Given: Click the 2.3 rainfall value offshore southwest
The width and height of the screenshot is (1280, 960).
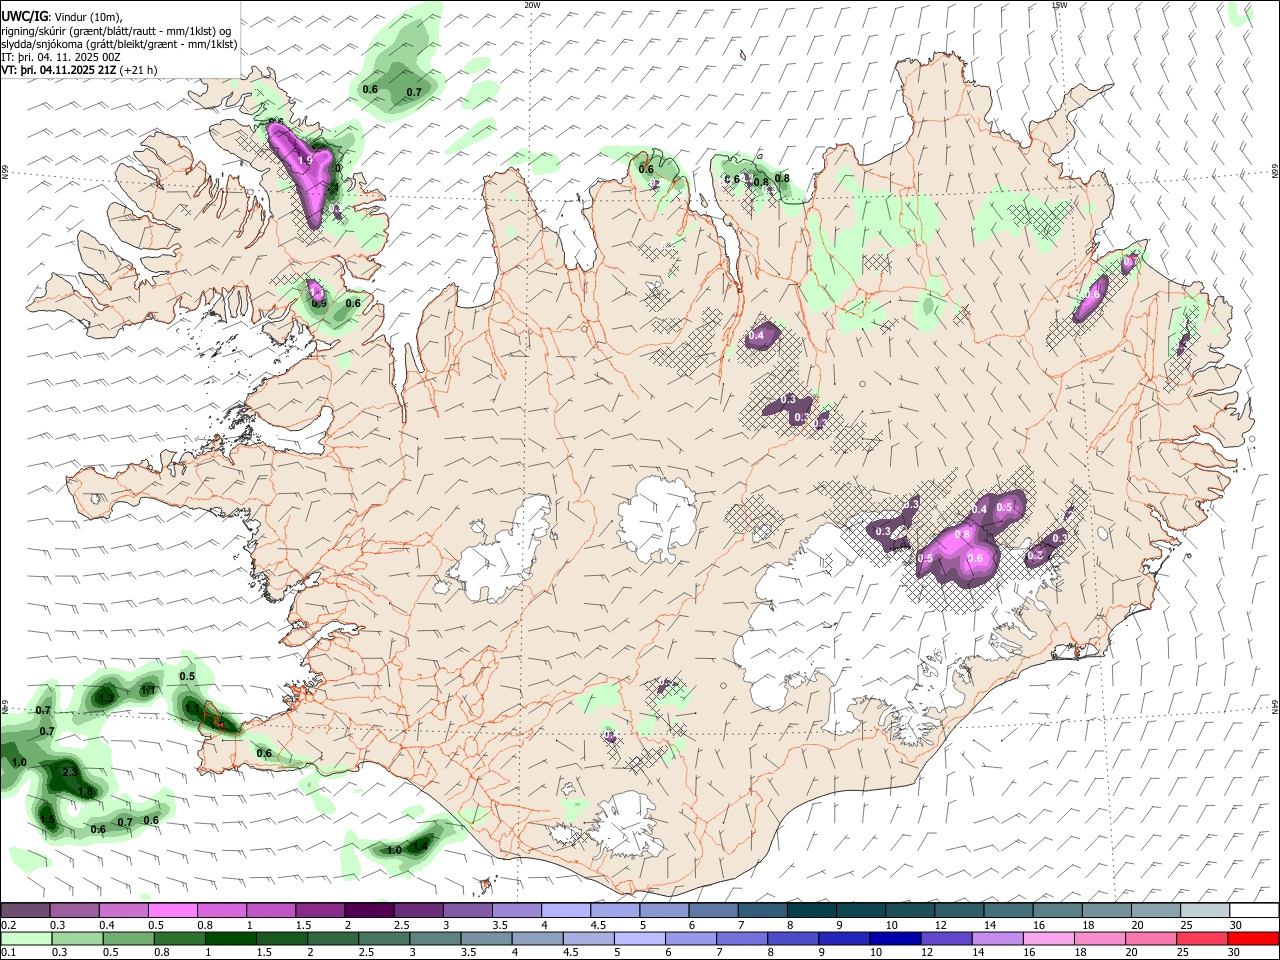Looking at the screenshot, I should tap(70, 773).
